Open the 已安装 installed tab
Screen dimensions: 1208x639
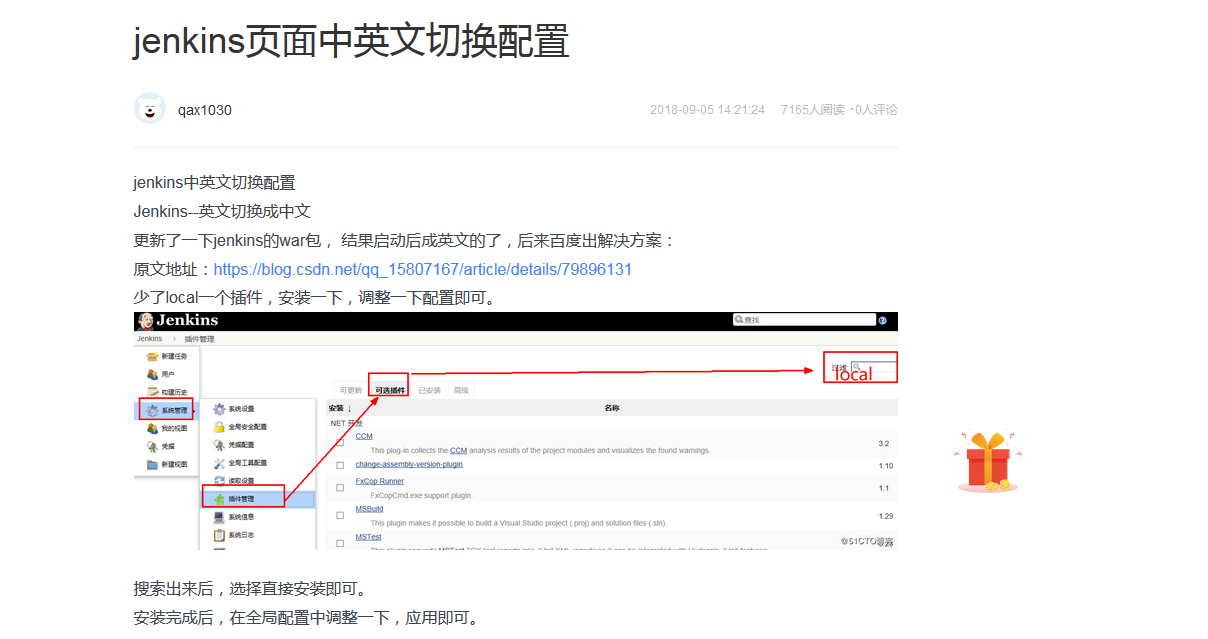click(x=429, y=390)
